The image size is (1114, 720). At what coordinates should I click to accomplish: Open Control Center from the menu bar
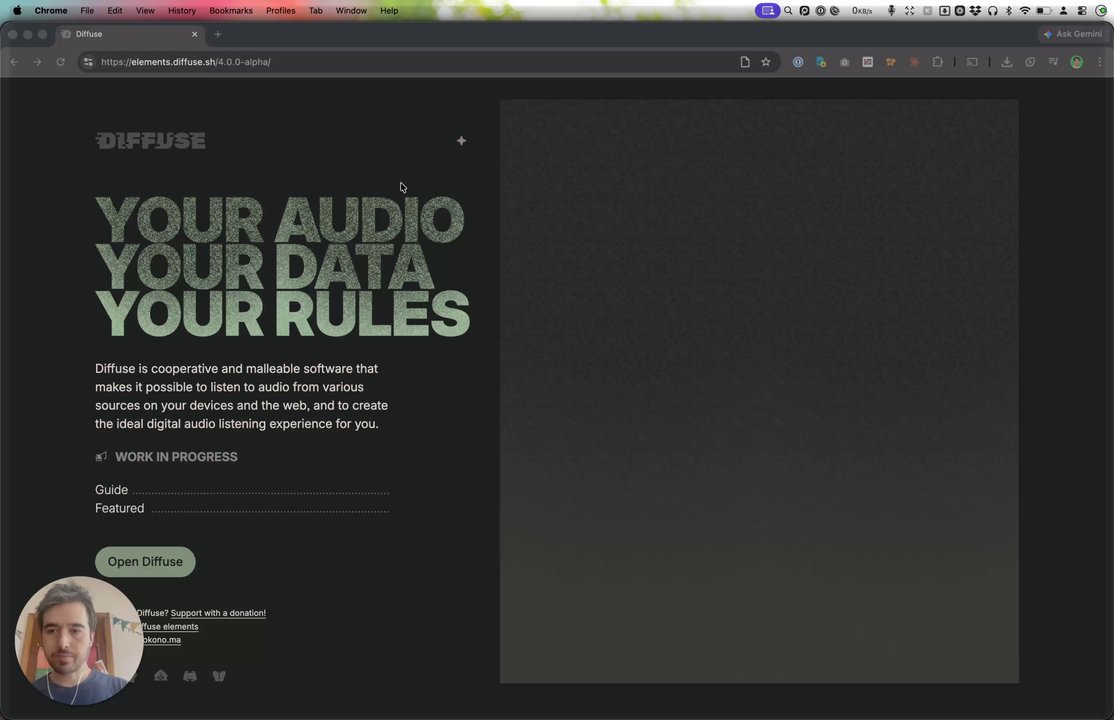tap(1082, 11)
